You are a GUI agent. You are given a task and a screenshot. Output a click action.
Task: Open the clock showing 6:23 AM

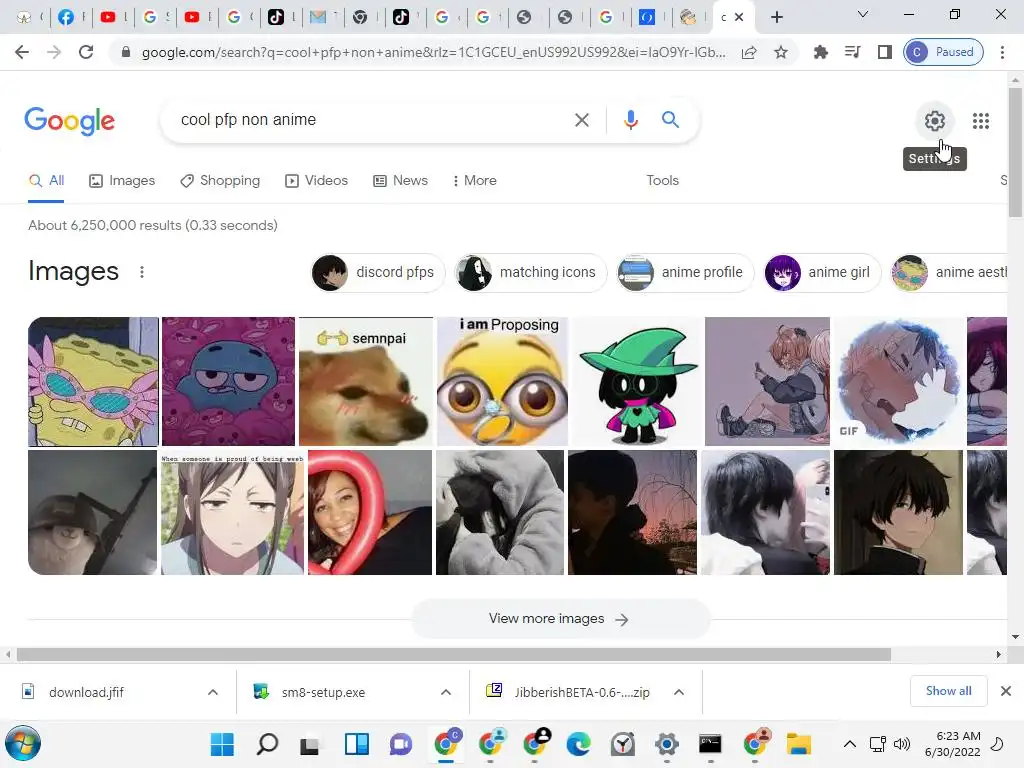(x=953, y=744)
